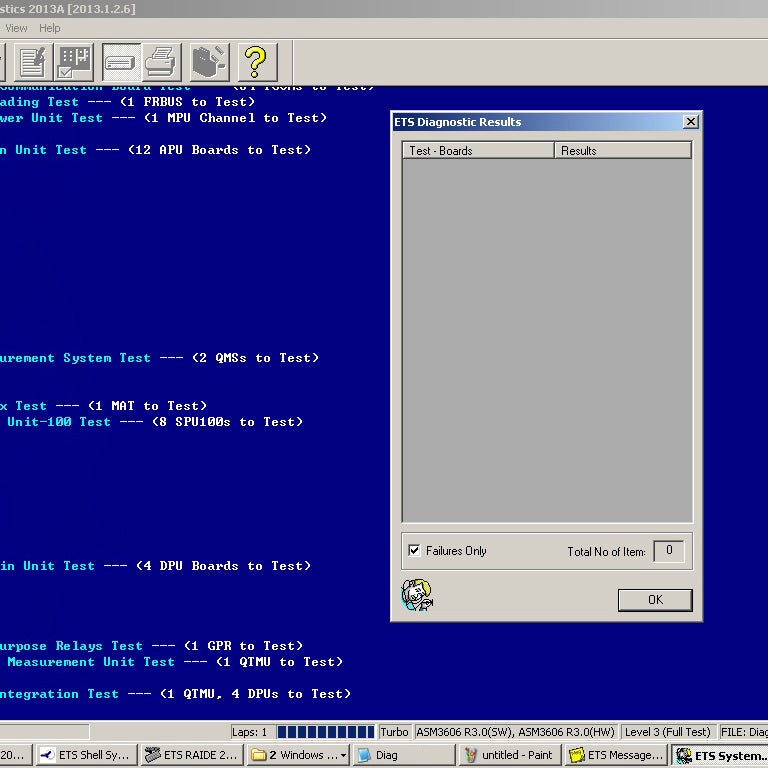
Task: Click the OK button in results dialog
Action: point(655,600)
